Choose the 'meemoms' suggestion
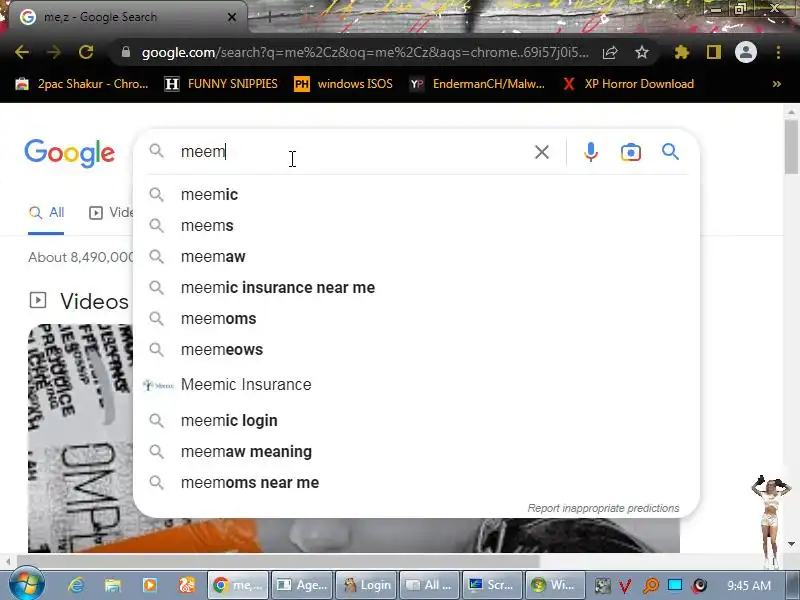The width and height of the screenshot is (800, 600). click(416, 319)
